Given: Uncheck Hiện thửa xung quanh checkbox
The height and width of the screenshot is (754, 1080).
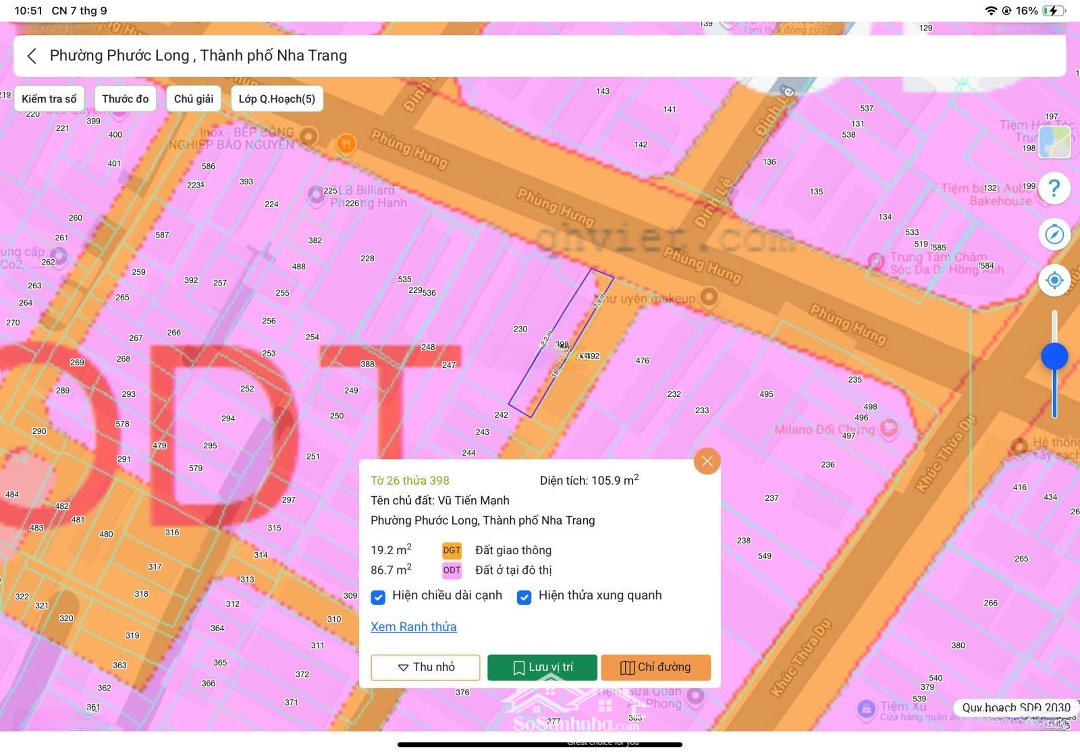Looking at the screenshot, I should pyautogui.click(x=524, y=597).
